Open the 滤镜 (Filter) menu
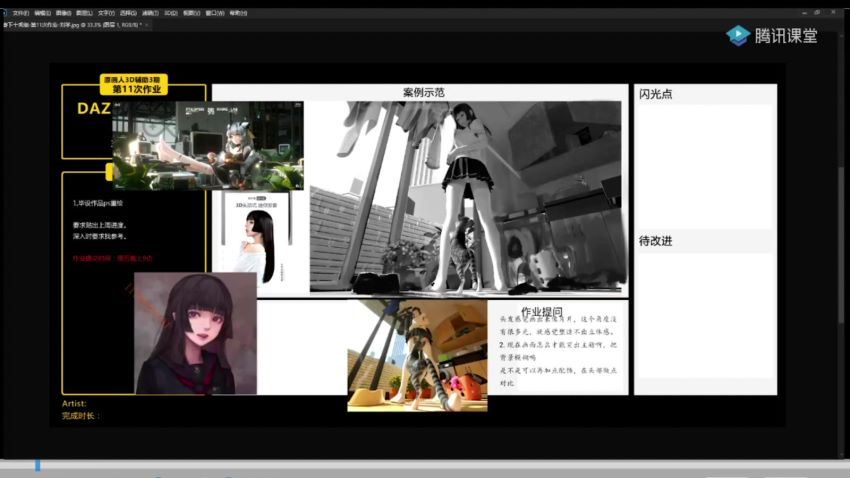The width and height of the screenshot is (850, 478). 150,13
